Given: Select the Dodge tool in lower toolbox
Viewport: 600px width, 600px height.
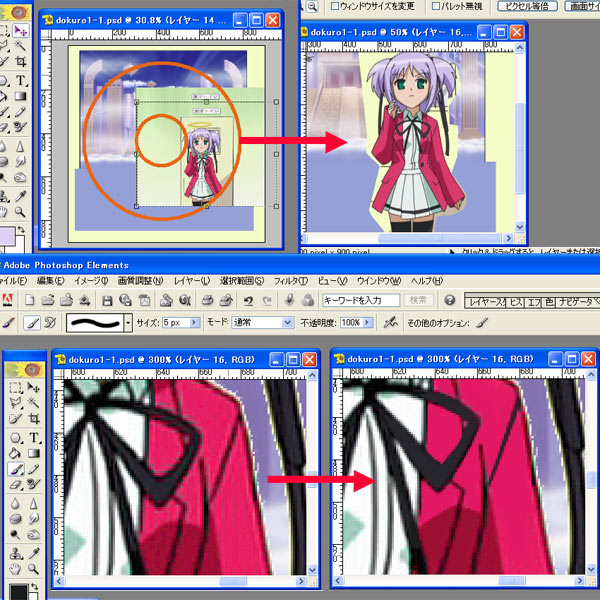Looking at the screenshot, I should (16, 535).
